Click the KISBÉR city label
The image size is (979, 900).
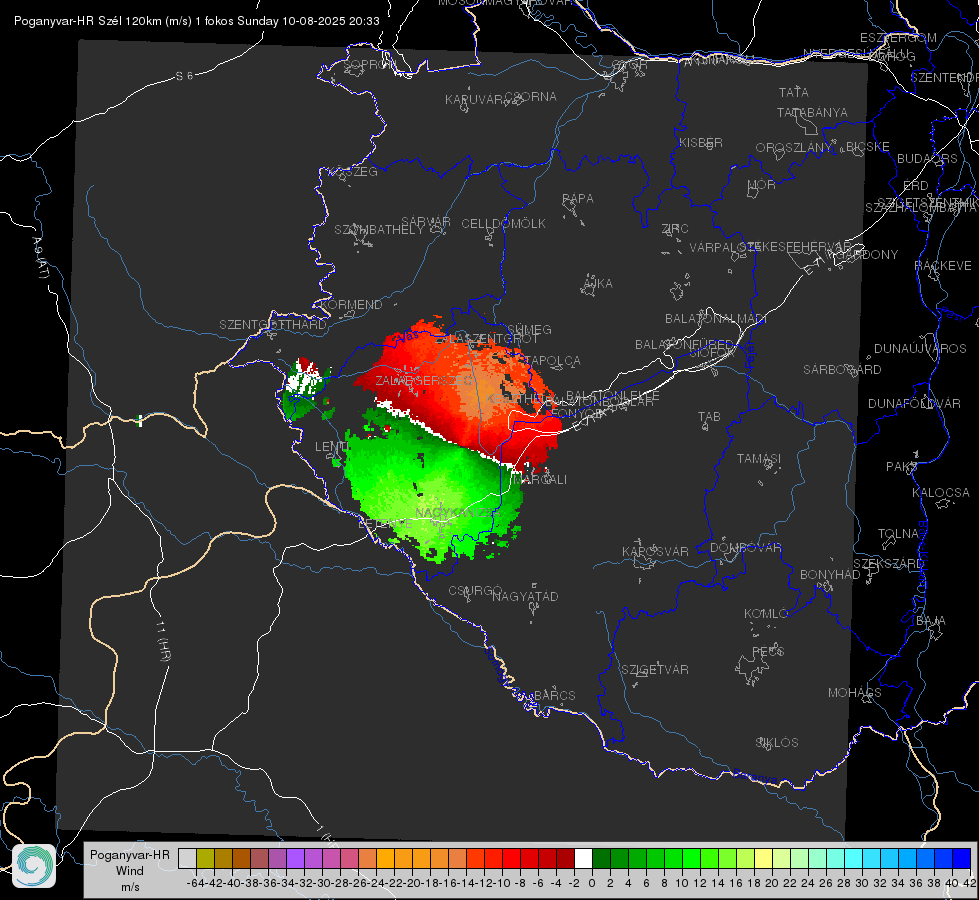pyautogui.click(x=701, y=142)
